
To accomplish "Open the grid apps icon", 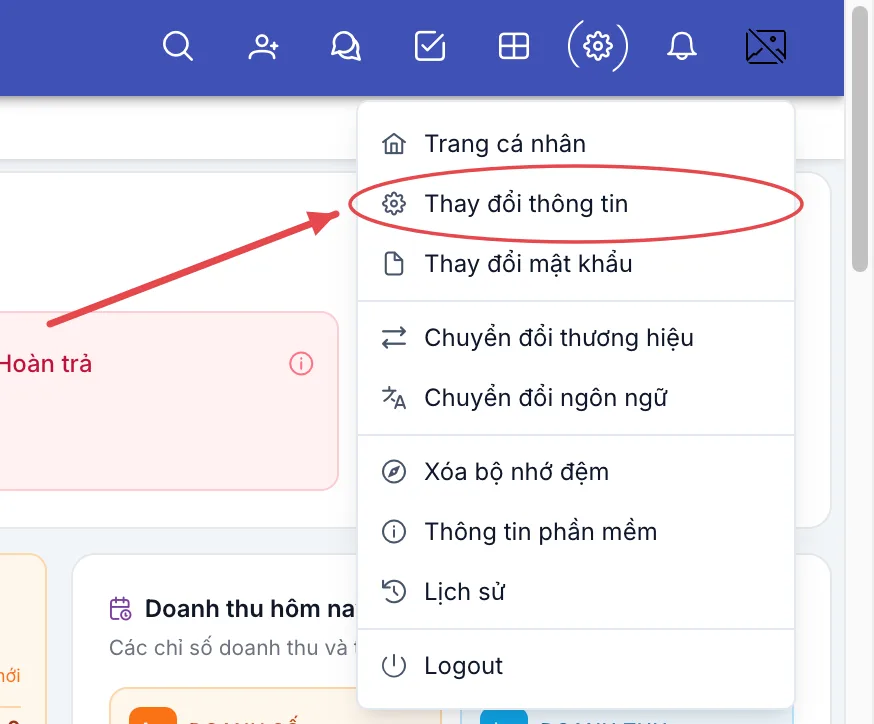I will point(513,46).
